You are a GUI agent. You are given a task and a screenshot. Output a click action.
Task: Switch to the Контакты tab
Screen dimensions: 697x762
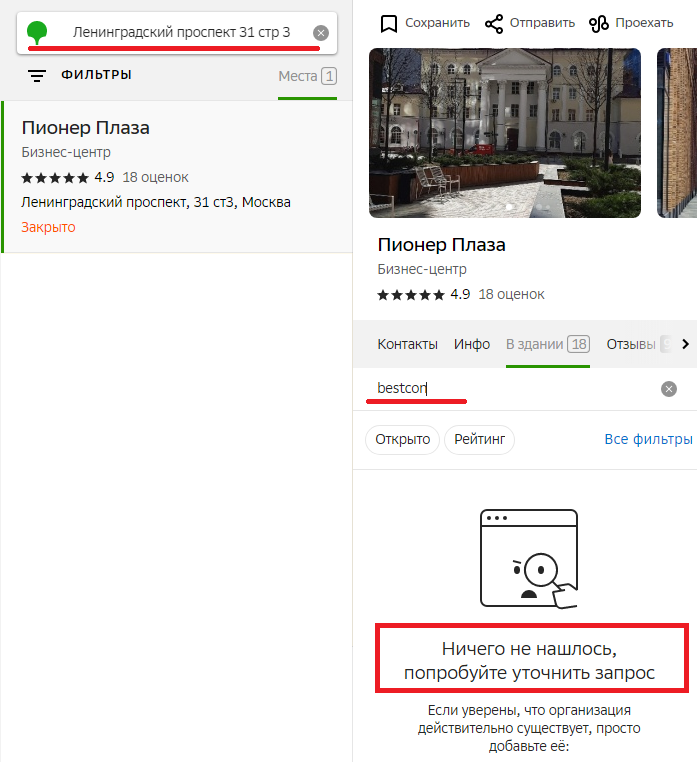tap(407, 344)
